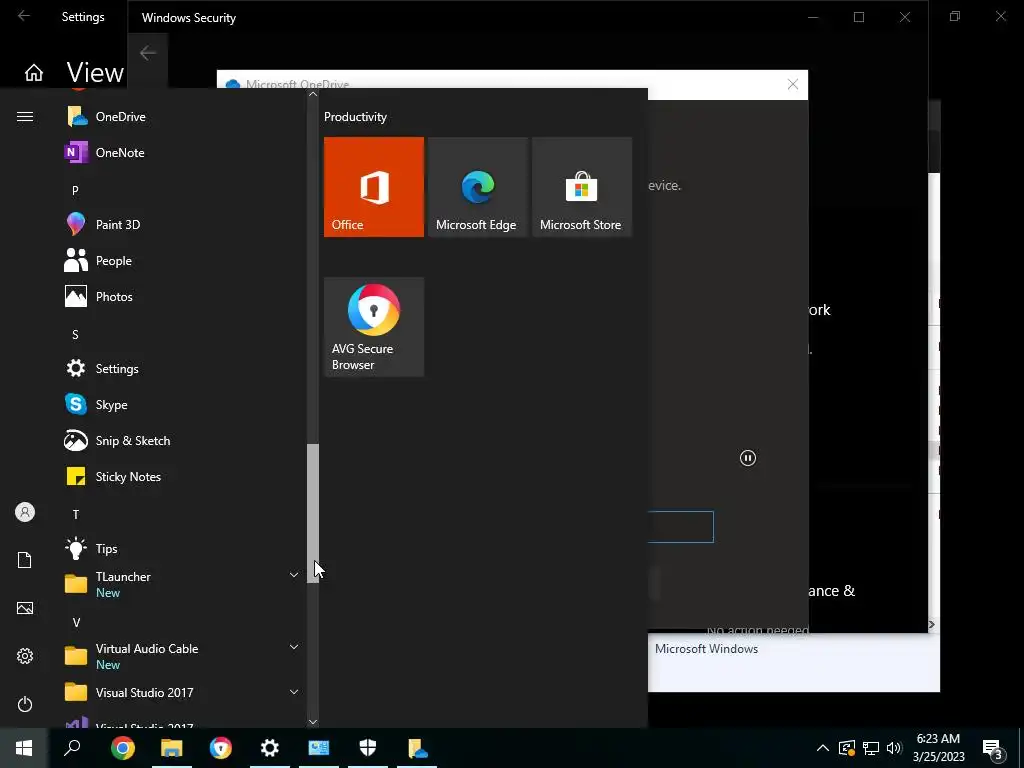Screen dimensions: 1024x768
Task: Click the scroll down arrow of app list
Action: (313, 722)
